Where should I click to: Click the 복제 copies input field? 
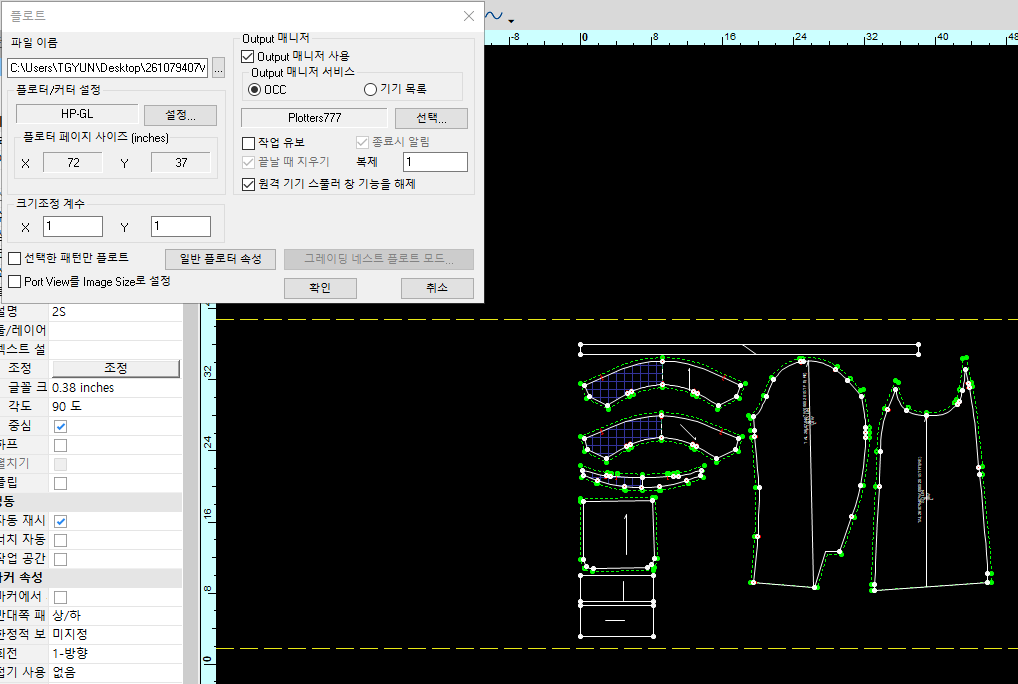pos(435,162)
